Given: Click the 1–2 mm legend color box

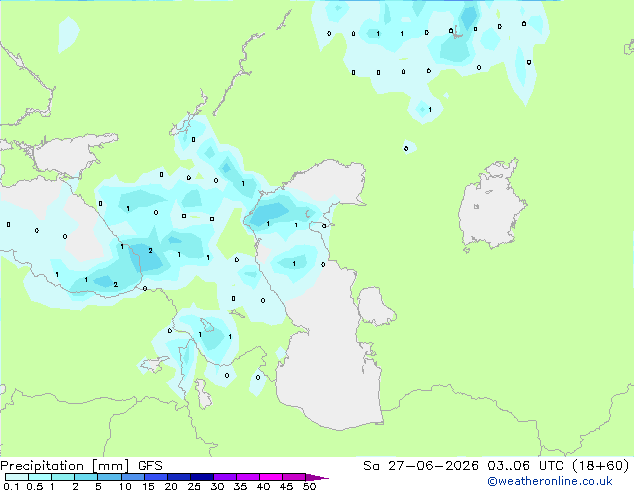Looking at the screenshot, I should click(x=63, y=477).
